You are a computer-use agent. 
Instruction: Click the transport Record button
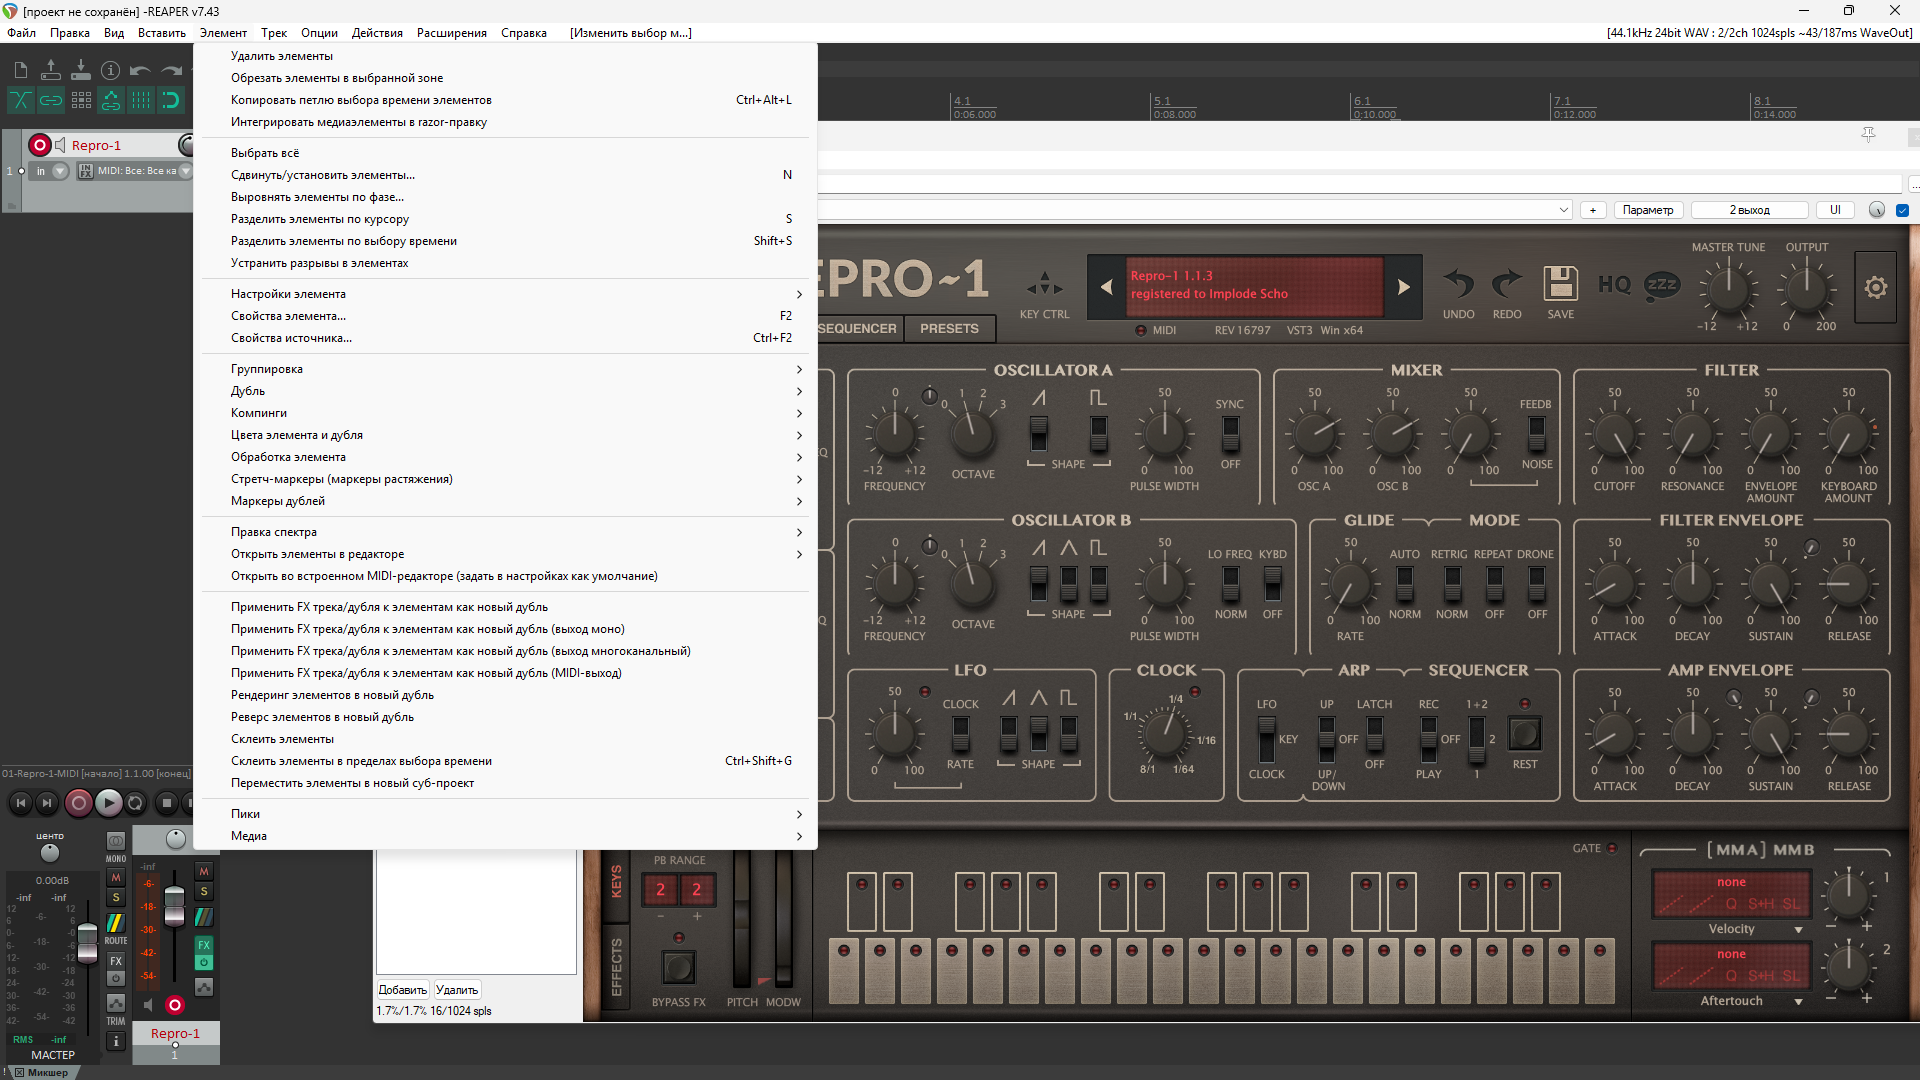click(x=78, y=802)
